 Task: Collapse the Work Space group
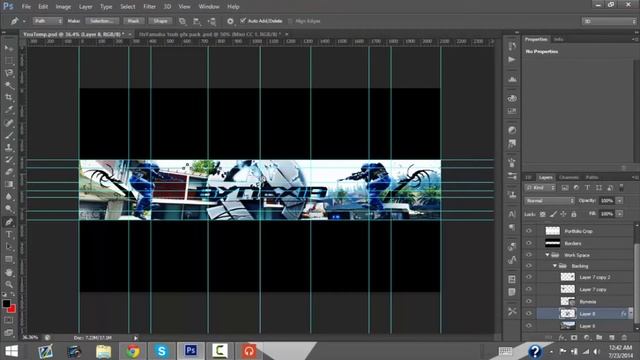547,255
